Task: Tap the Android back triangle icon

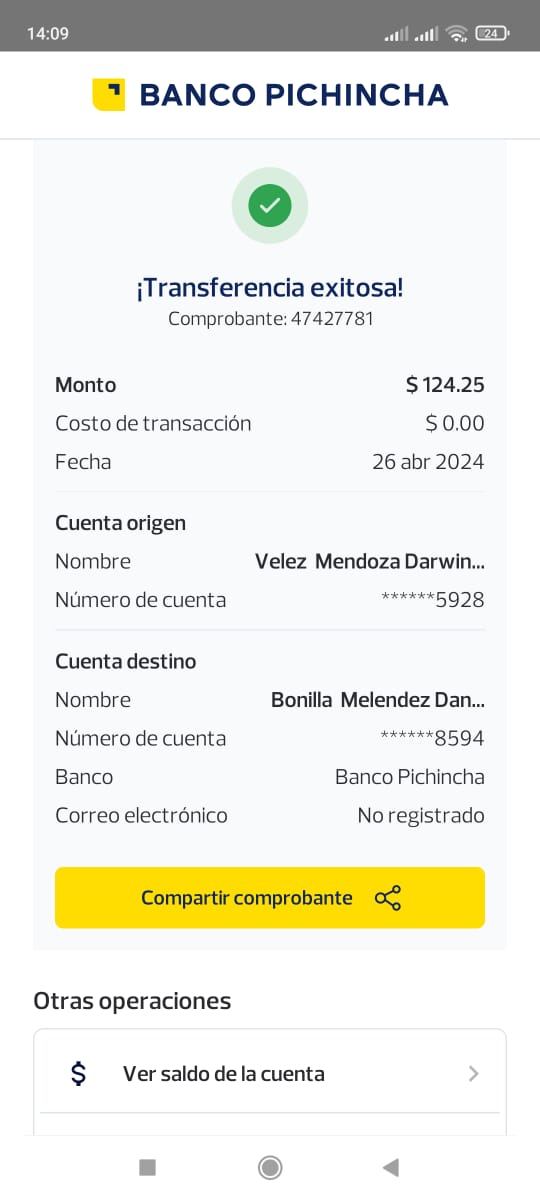Action: 391,1167
